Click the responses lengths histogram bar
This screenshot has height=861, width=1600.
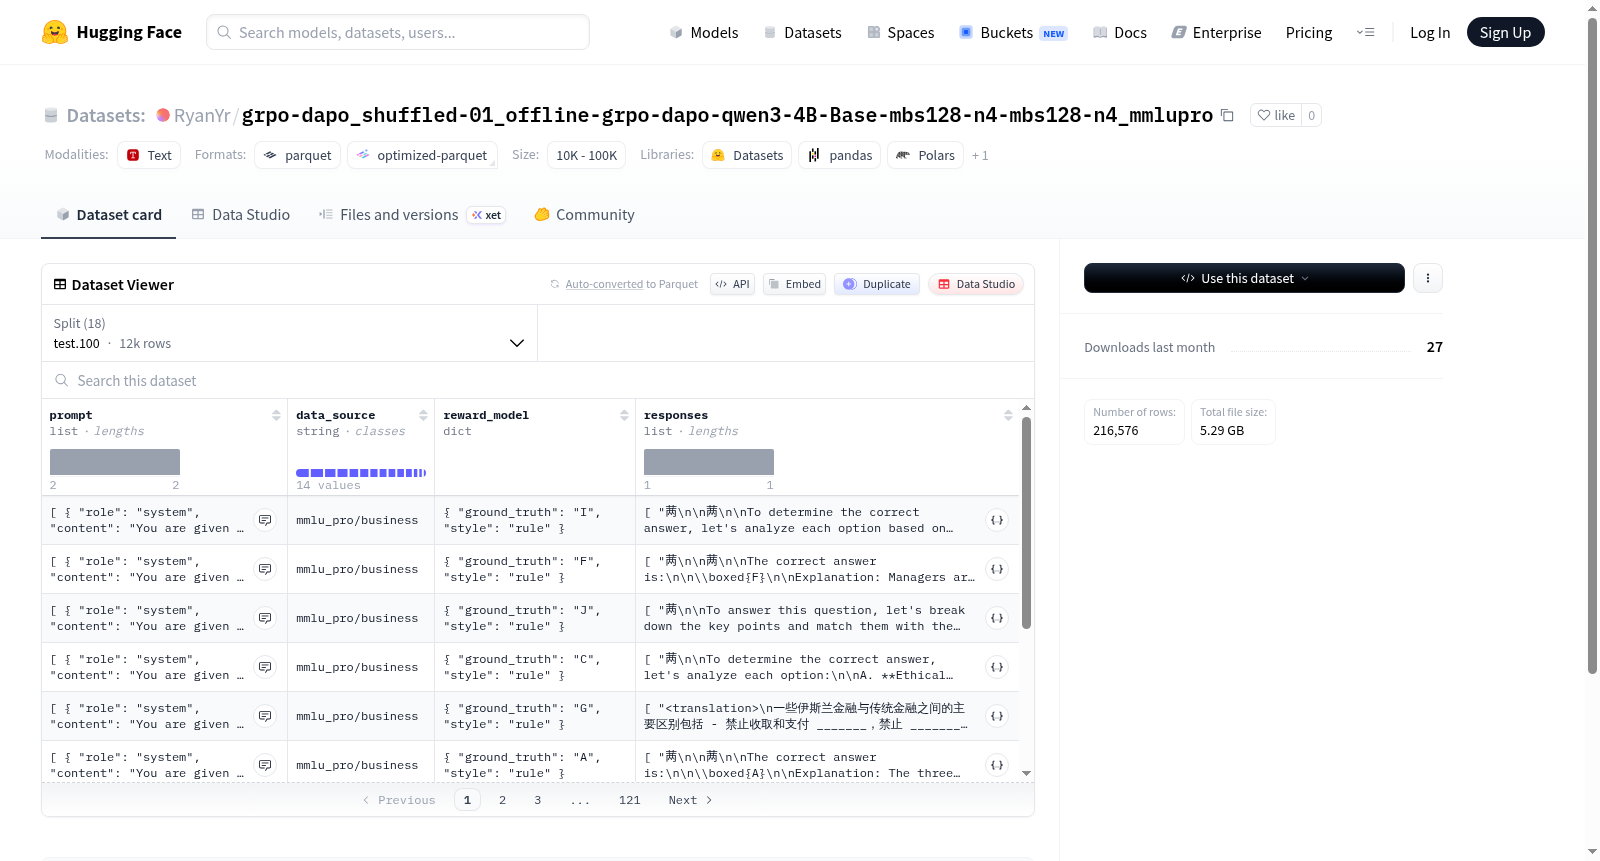coord(709,462)
